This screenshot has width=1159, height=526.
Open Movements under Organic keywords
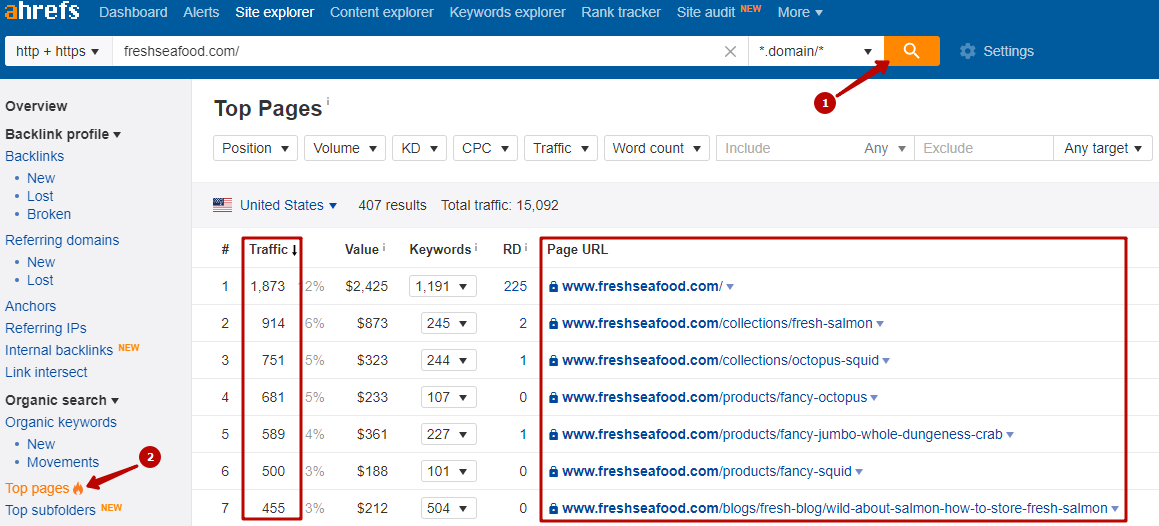(x=63, y=462)
